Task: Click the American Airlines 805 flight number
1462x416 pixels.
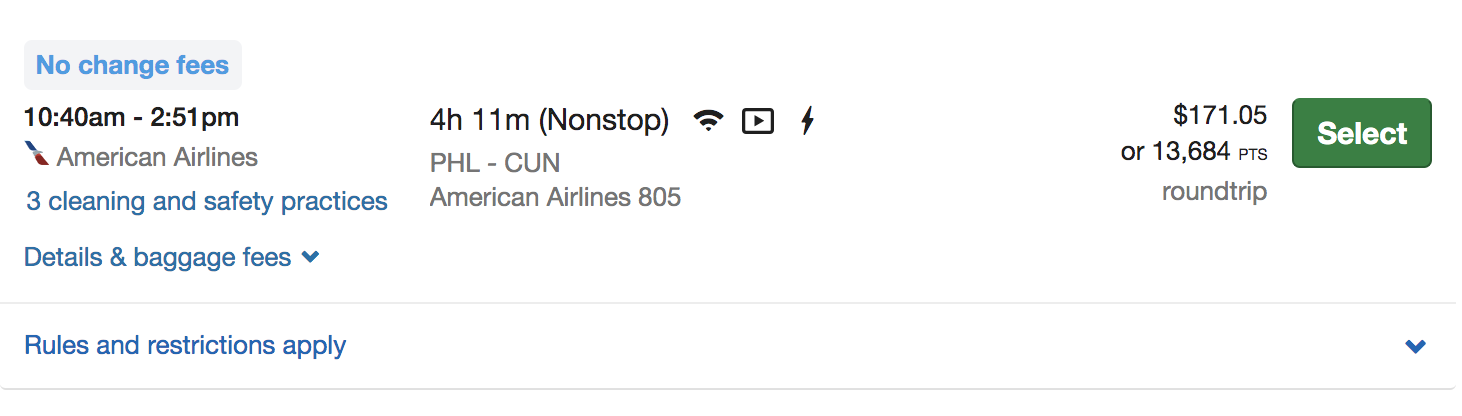Action: click(x=555, y=197)
